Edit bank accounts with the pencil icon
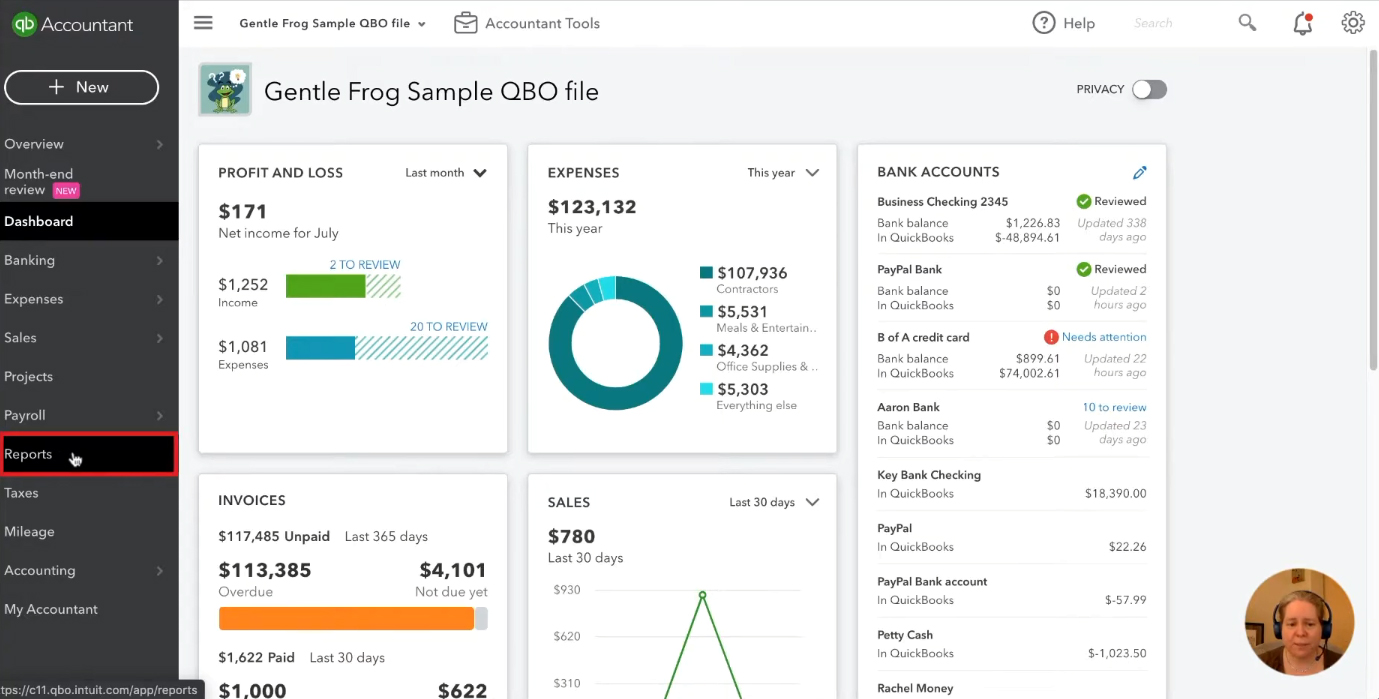The height and width of the screenshot is (699, 1379). coord(1139,173)
